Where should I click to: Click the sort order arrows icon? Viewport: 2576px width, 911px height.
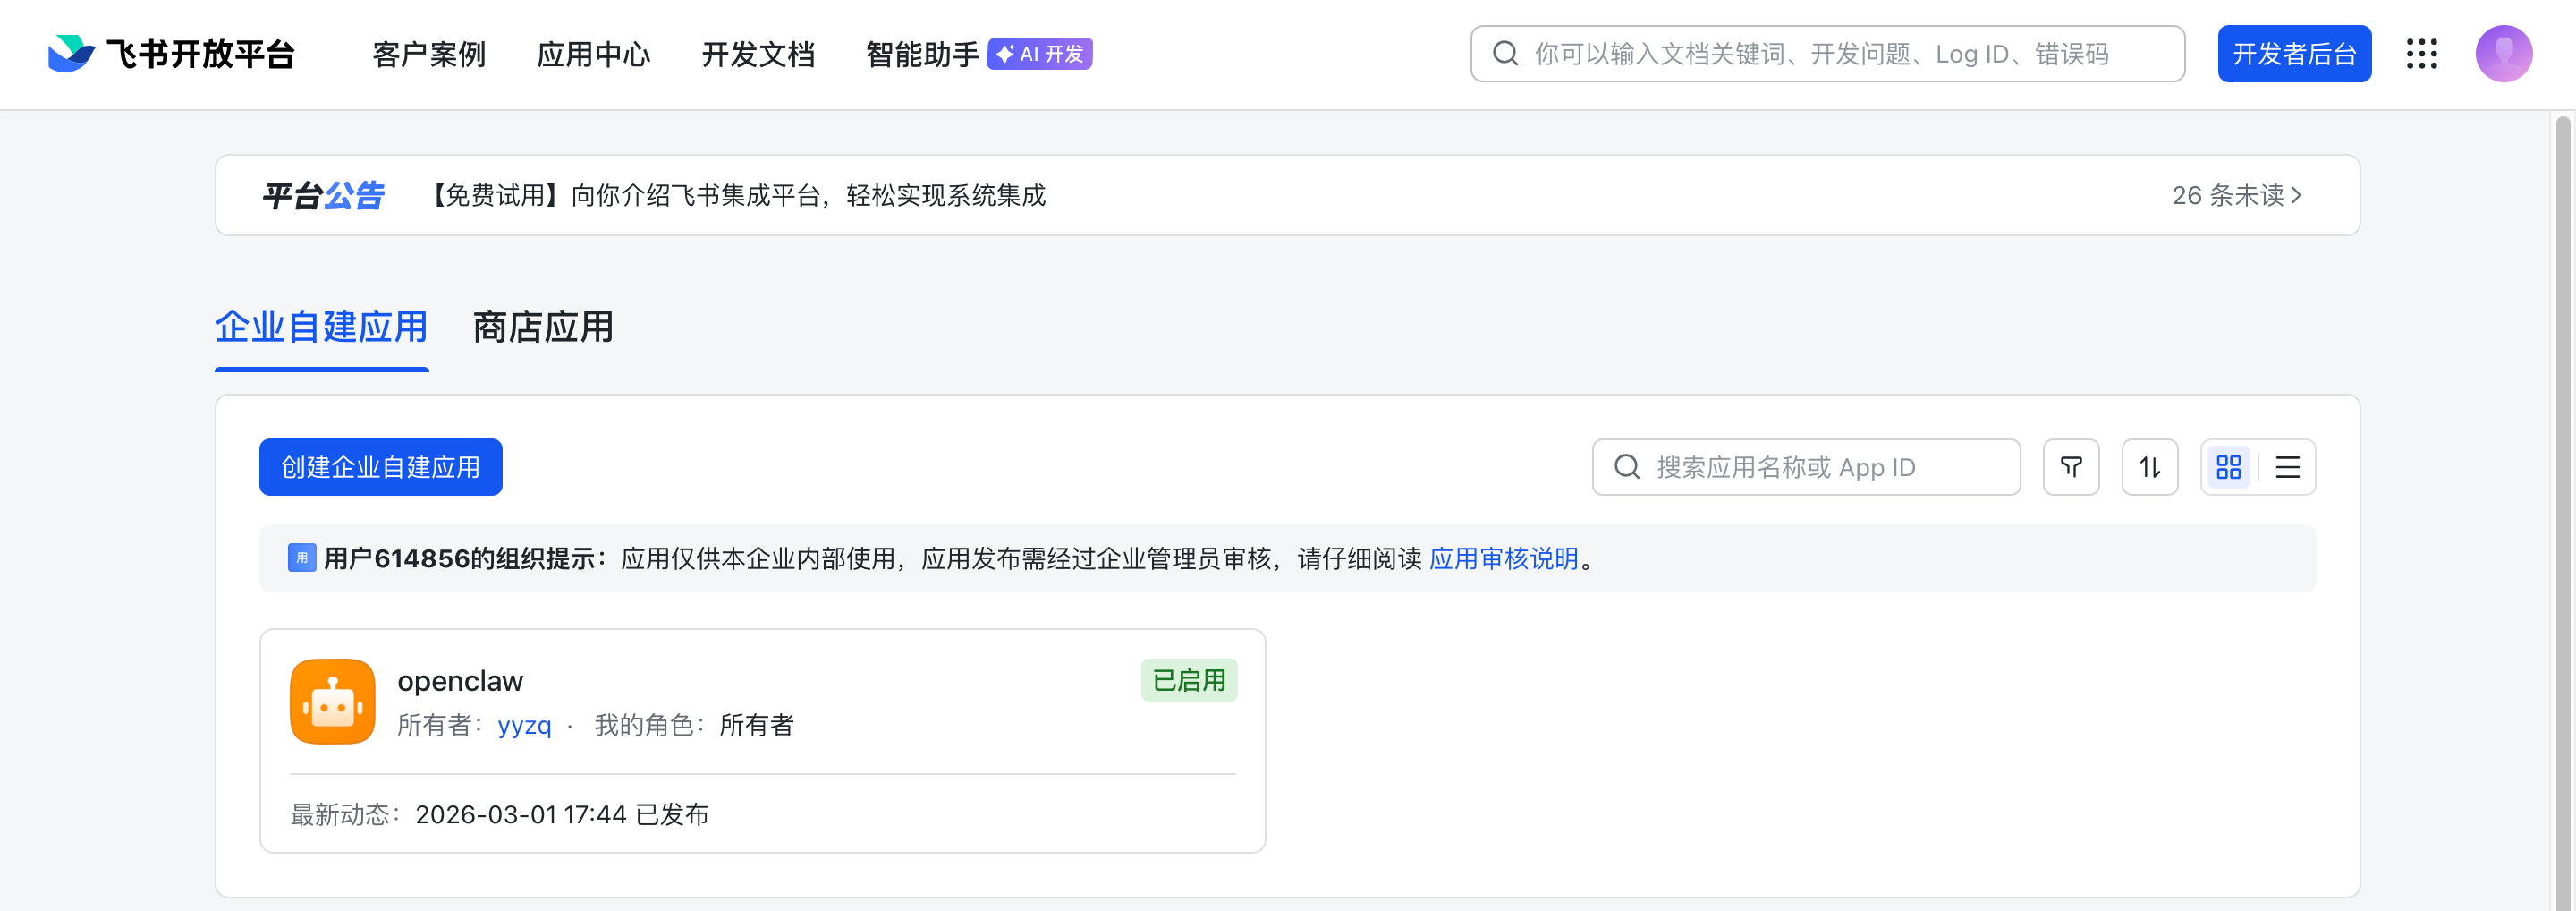point(2149,467)
